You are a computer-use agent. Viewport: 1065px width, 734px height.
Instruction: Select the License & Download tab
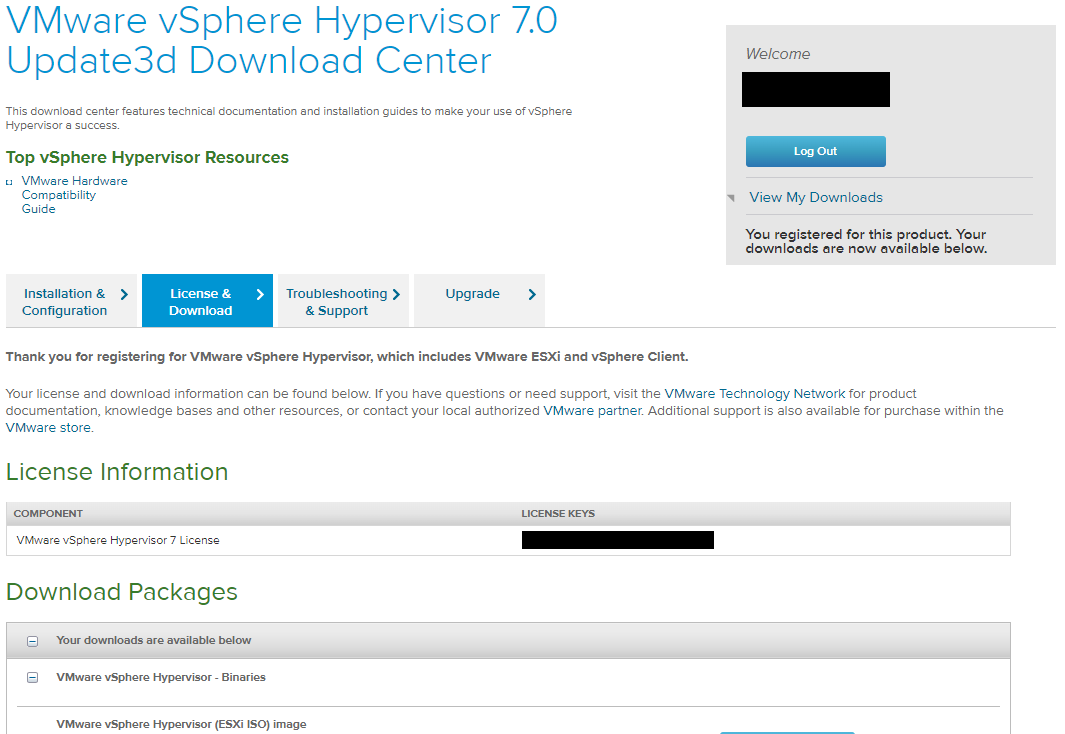tap(207, 301)
